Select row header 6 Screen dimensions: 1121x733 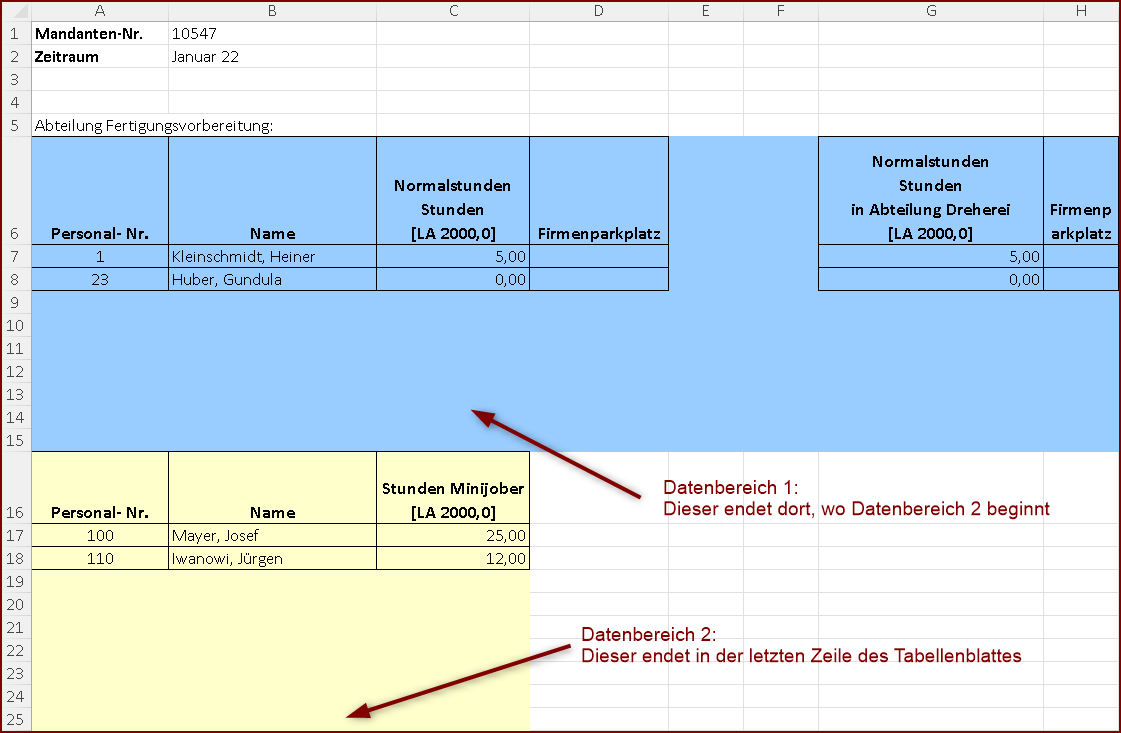(x=15, y=233)
